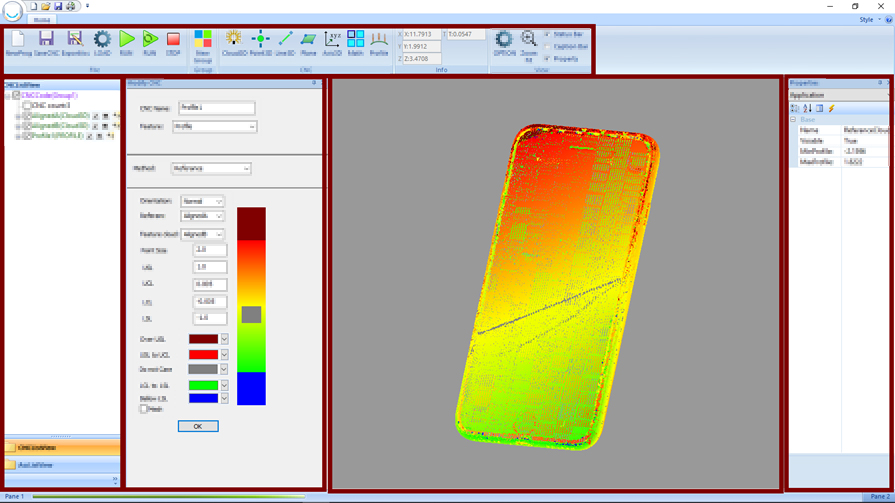Screen dimensions: 895x503
Task: Toggle the Caption Bar checkbox
Action: (x=548, y=46)
